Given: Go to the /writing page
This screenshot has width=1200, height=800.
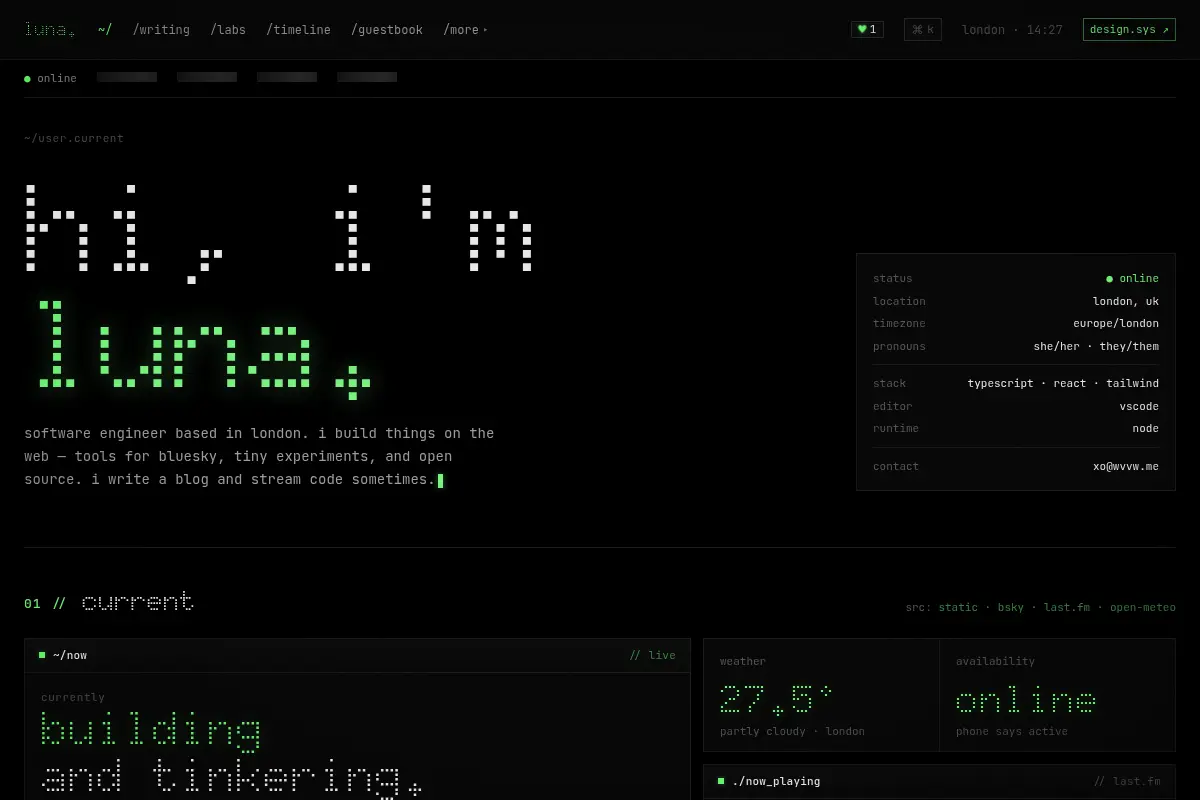Looking at the screenshot, I should pyautogui.click(x=161, y=30).
